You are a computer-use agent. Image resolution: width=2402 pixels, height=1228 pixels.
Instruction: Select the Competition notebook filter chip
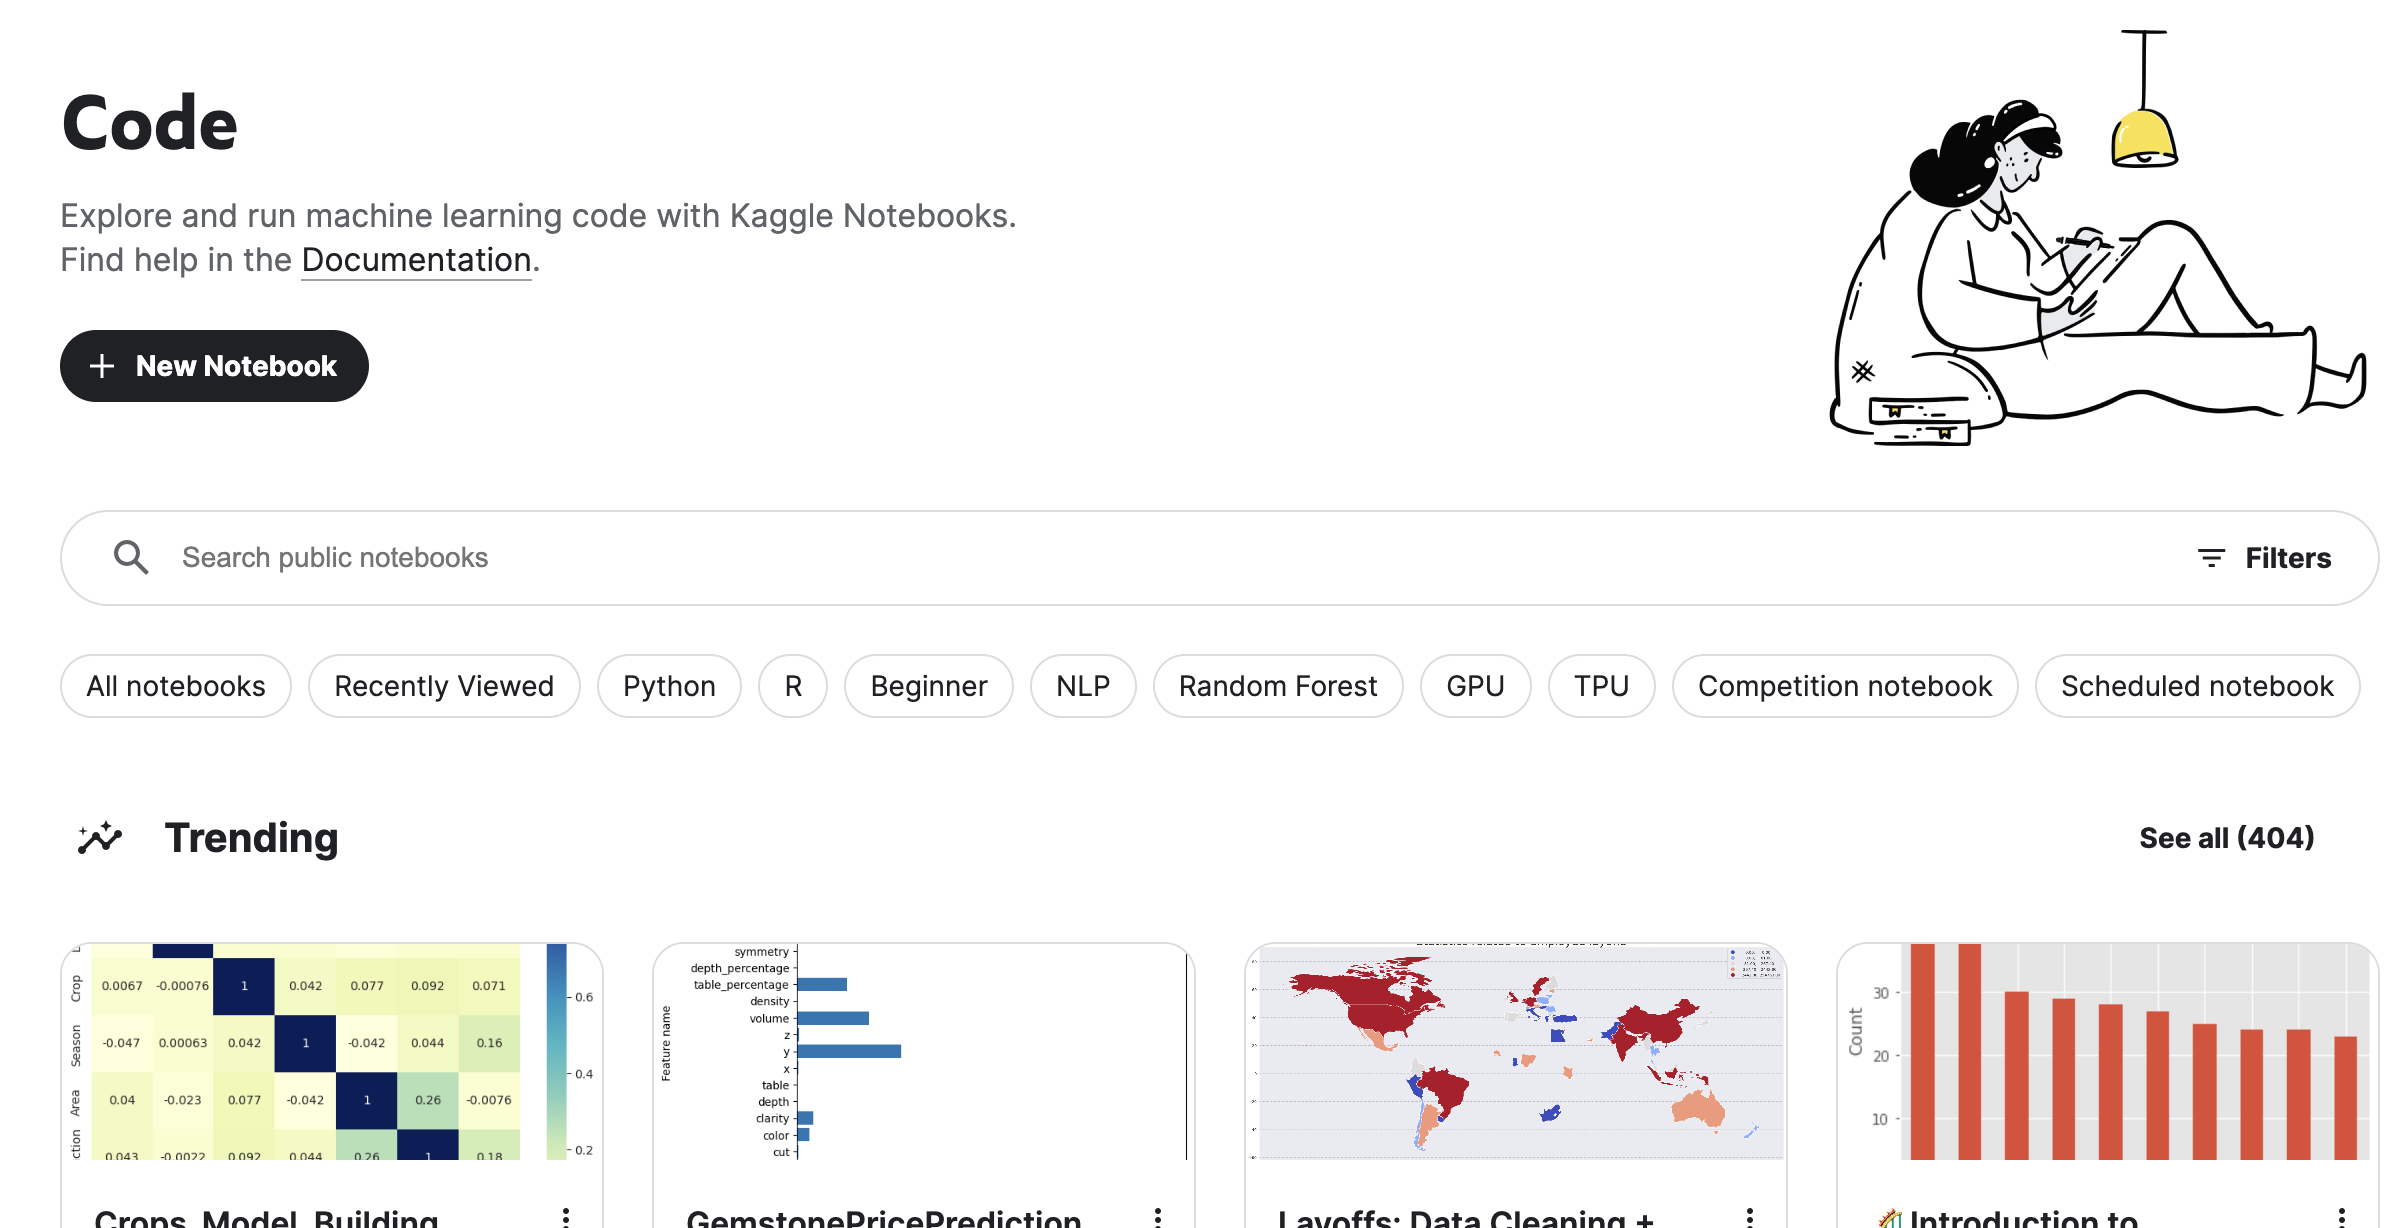[1844, 686]
